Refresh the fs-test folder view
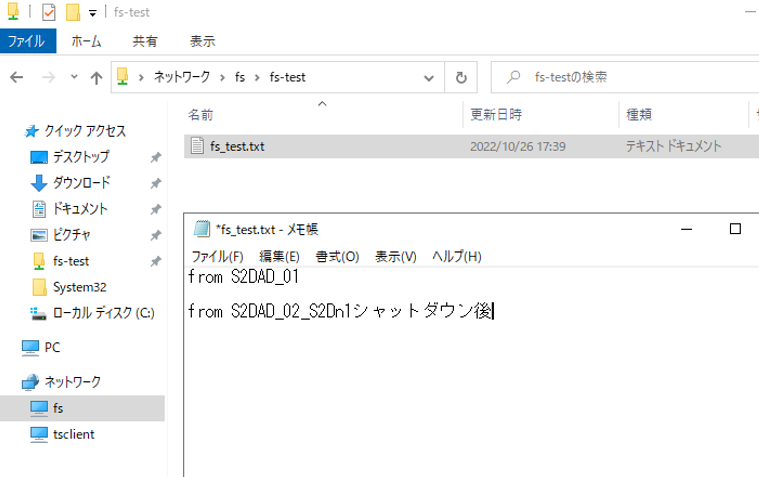Viewport: 759px width, 477px height. click(461, 77)
